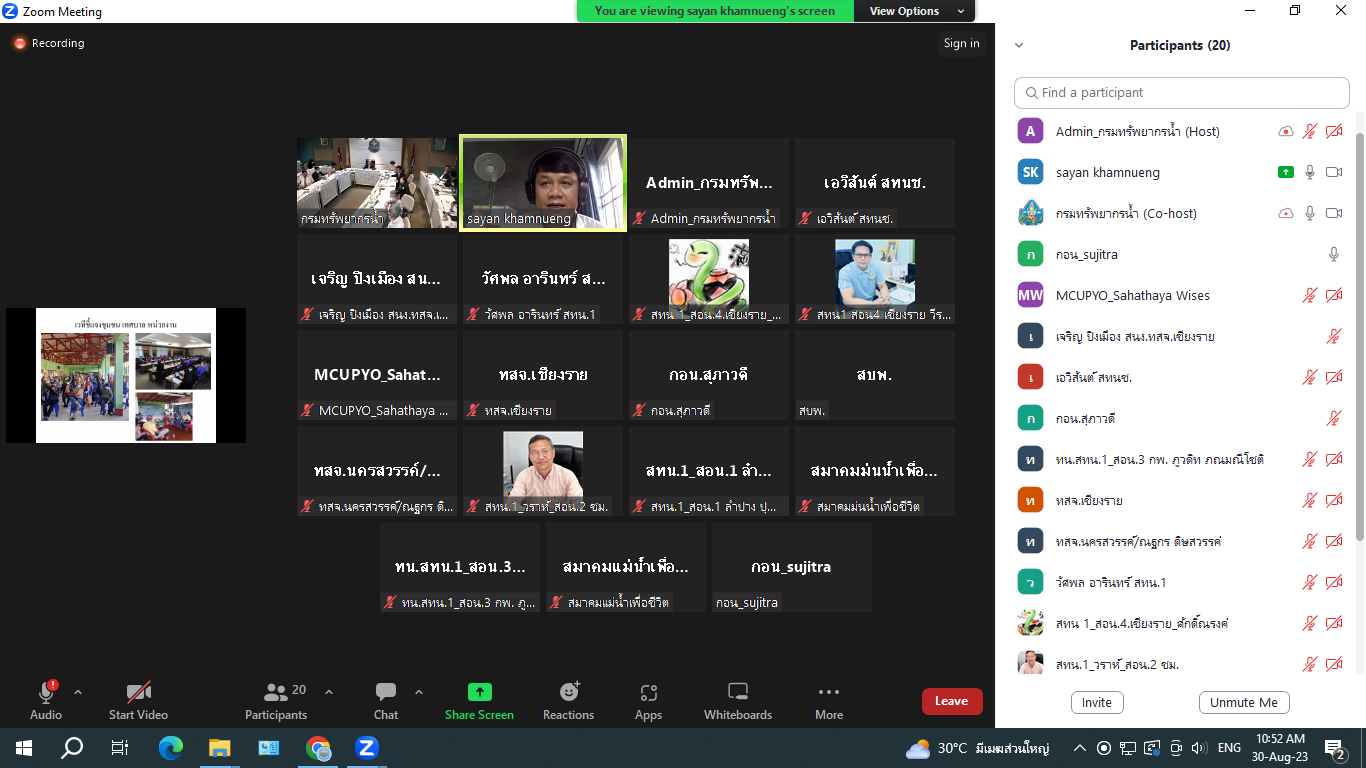Collapse Participants panel with chevron
This screenshot has width=1366, height=768.
1019,45
